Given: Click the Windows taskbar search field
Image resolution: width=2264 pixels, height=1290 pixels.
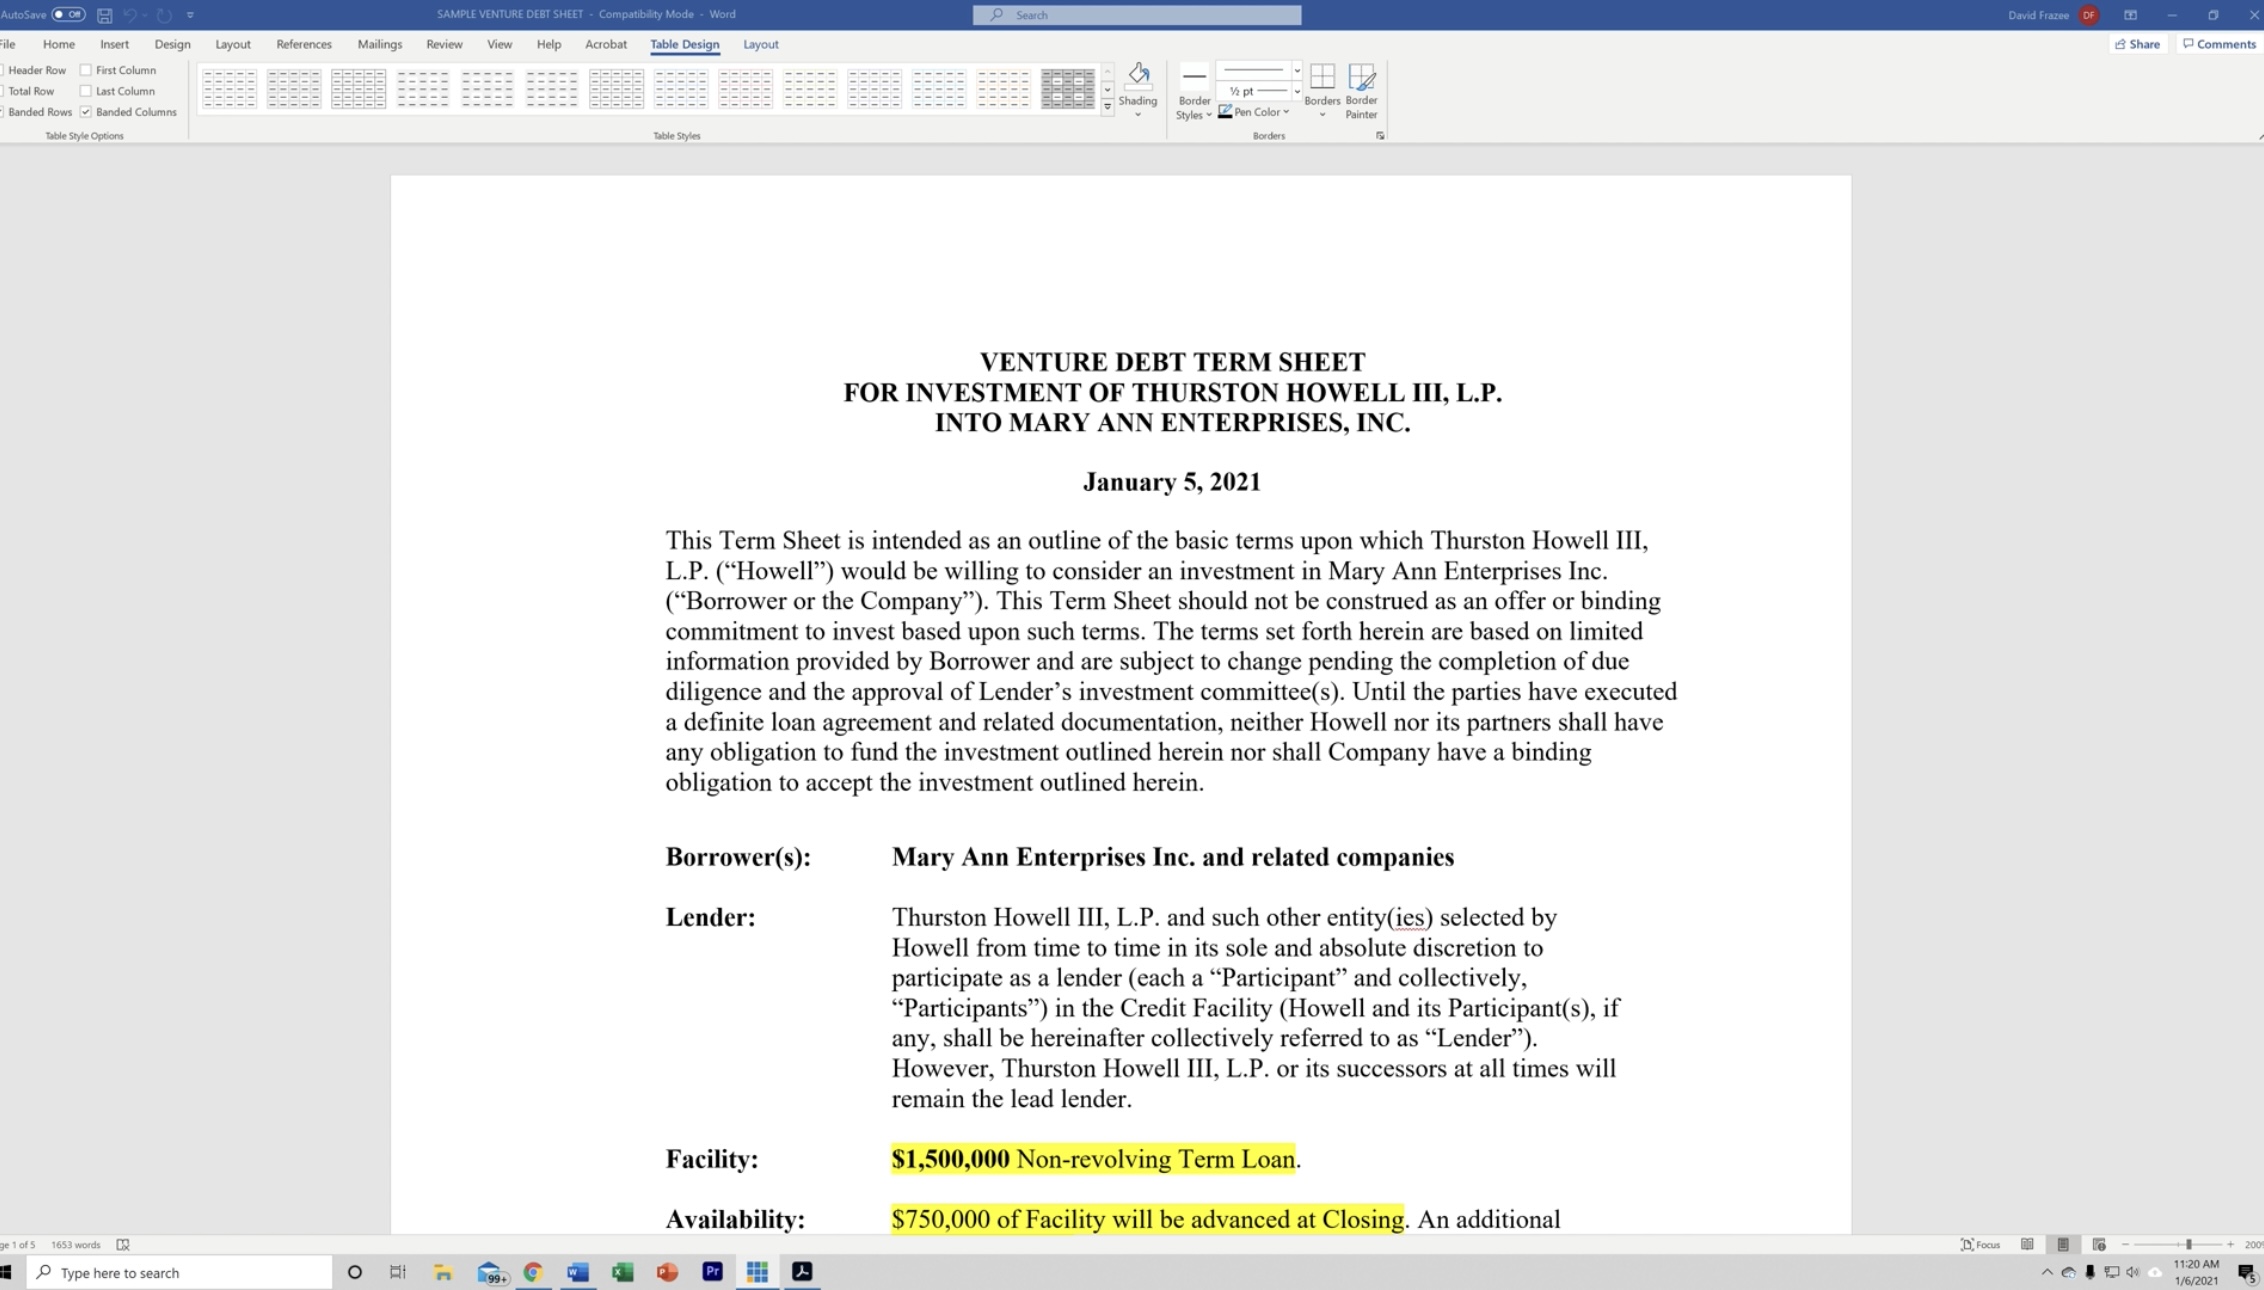Looking at the screenshot, I should 180,1272.
